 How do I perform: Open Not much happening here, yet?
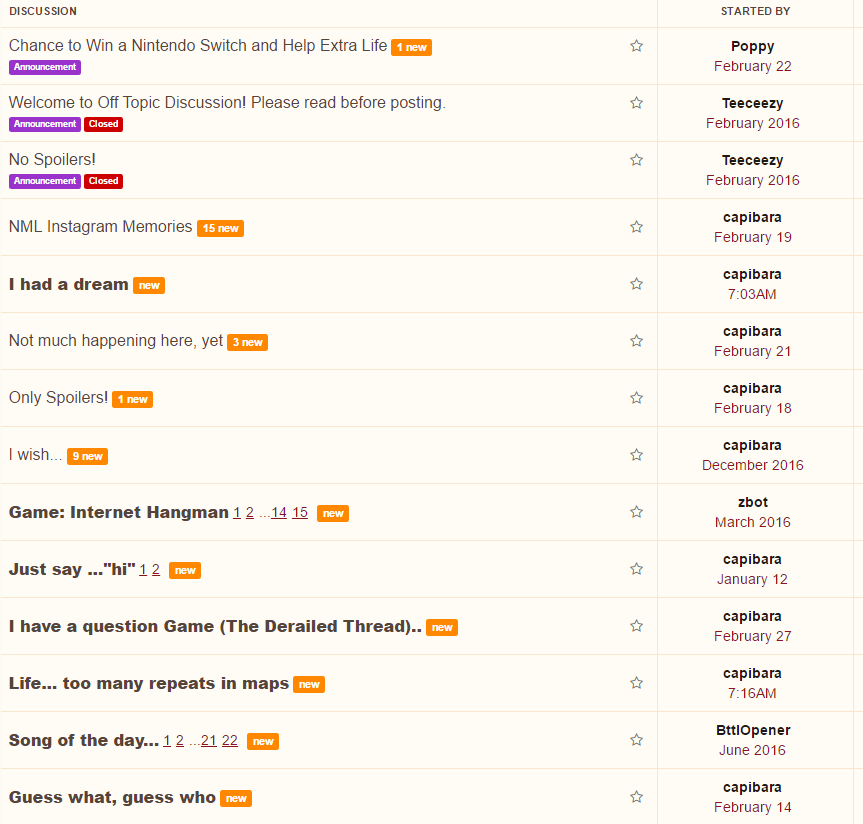(116, 341)
